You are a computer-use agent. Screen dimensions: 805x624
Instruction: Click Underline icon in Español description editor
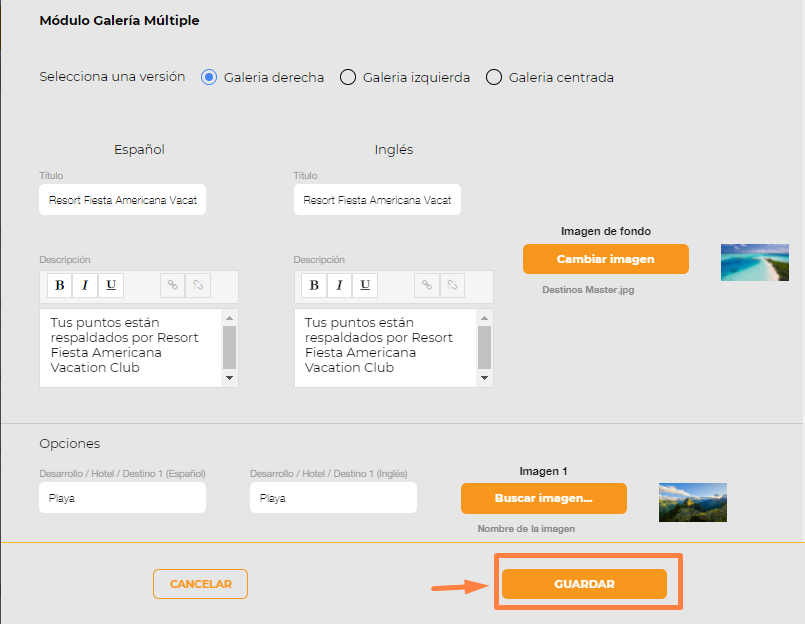tap(111, 285)
